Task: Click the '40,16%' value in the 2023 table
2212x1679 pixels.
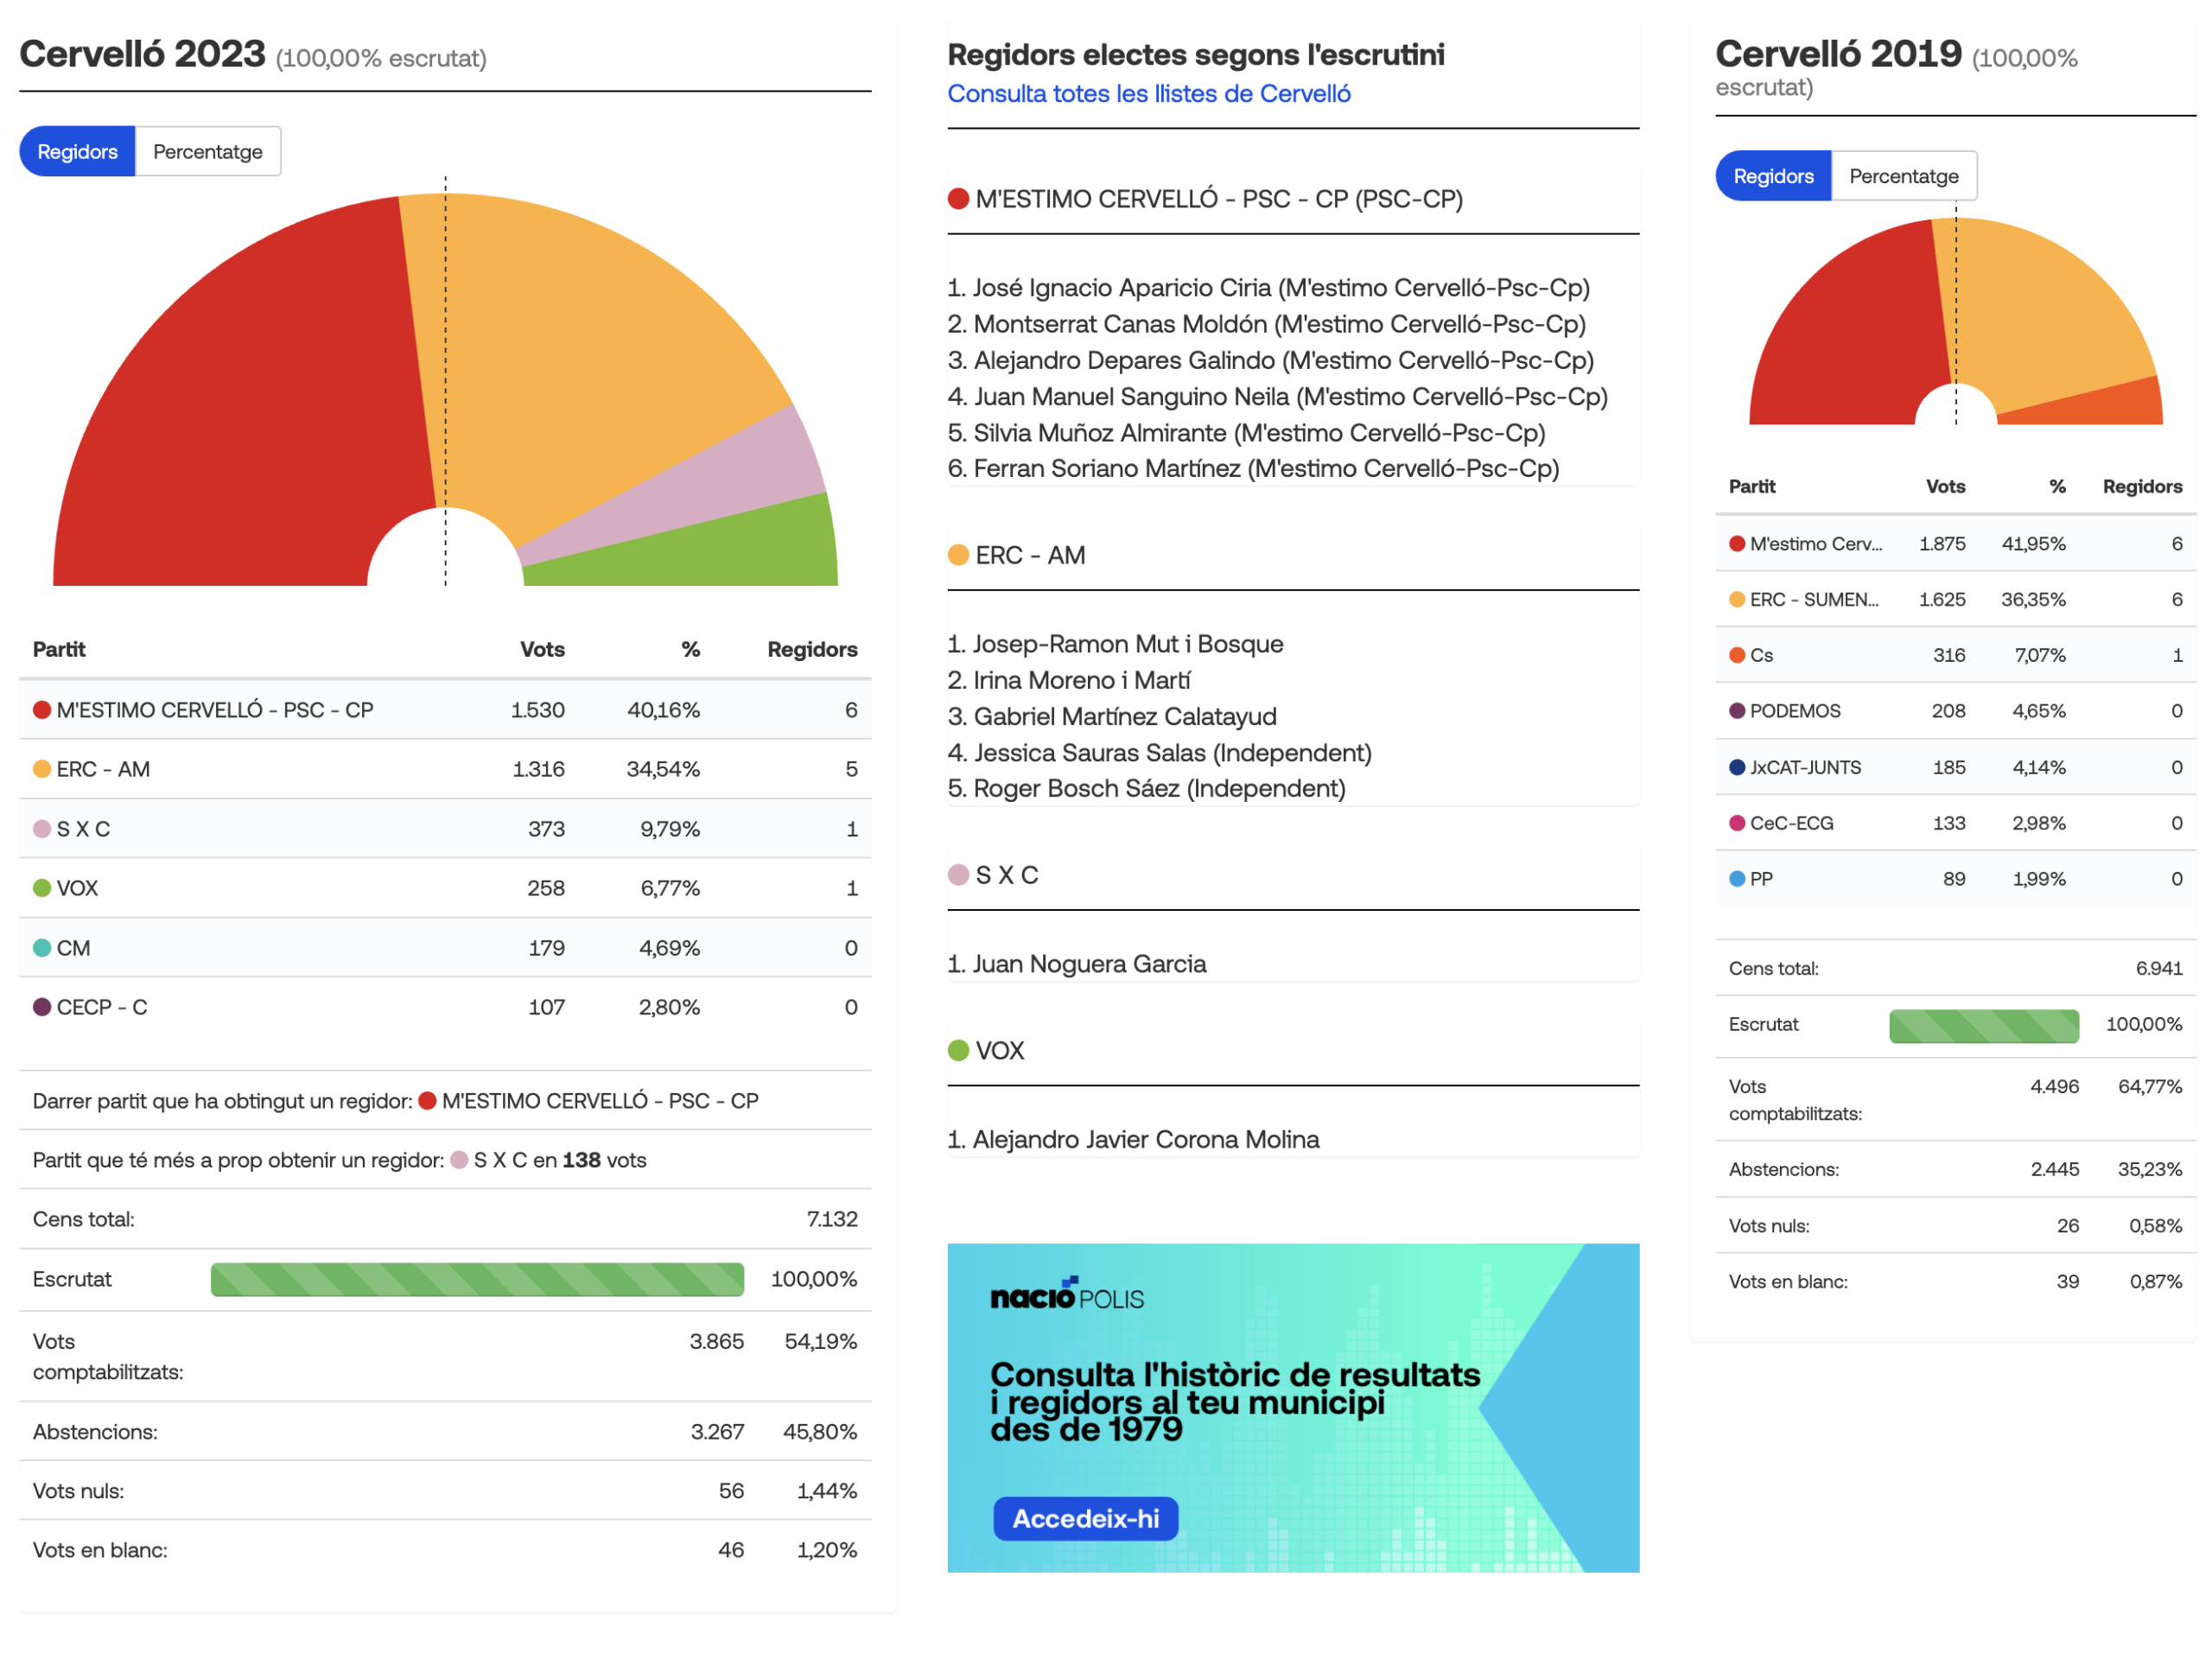Action: [x=663, y=710]
